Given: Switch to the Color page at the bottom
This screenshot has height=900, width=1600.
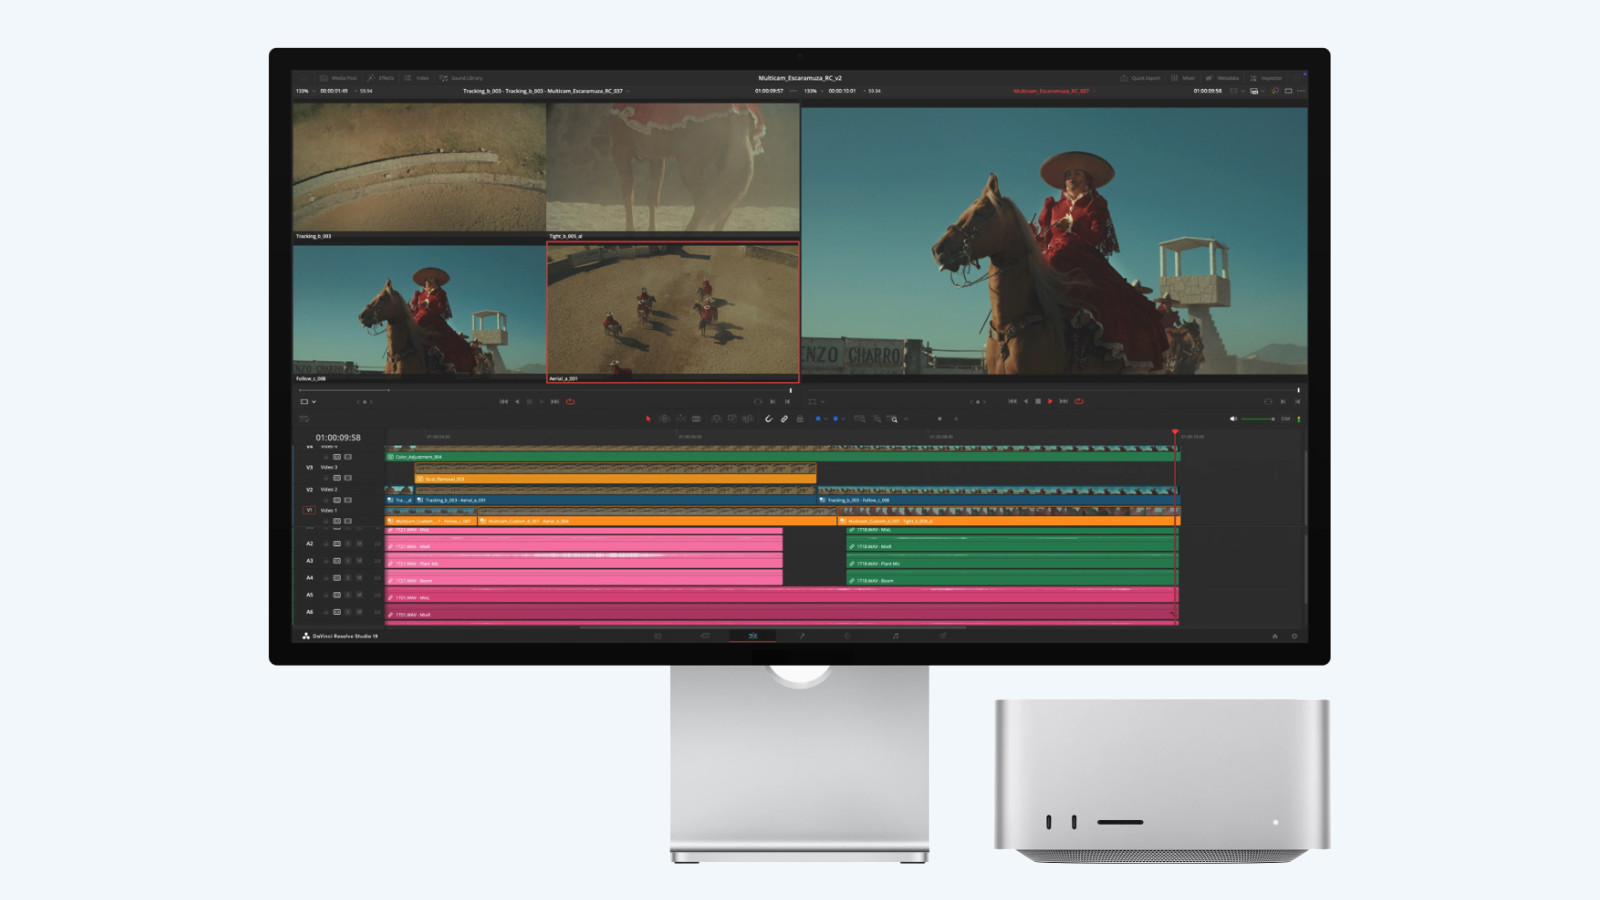Looking at the screenshot, I should 846,635.
